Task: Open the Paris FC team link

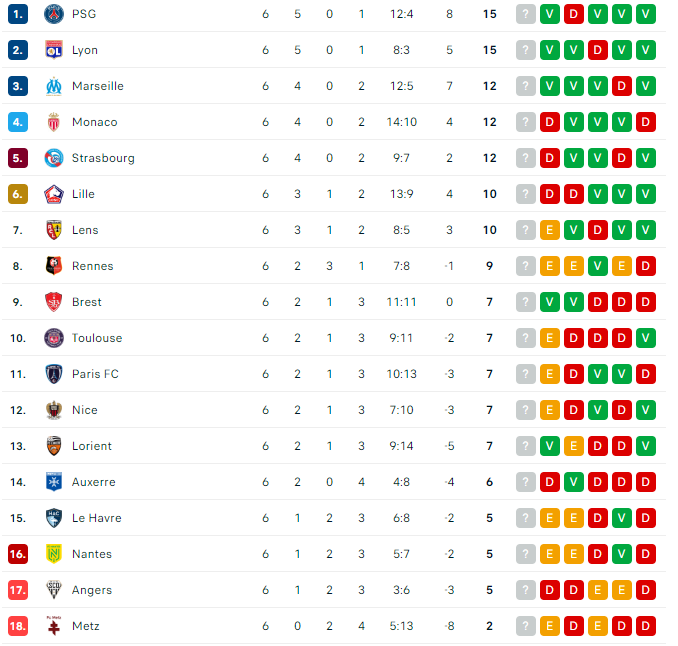Action: tap(95, 374)
